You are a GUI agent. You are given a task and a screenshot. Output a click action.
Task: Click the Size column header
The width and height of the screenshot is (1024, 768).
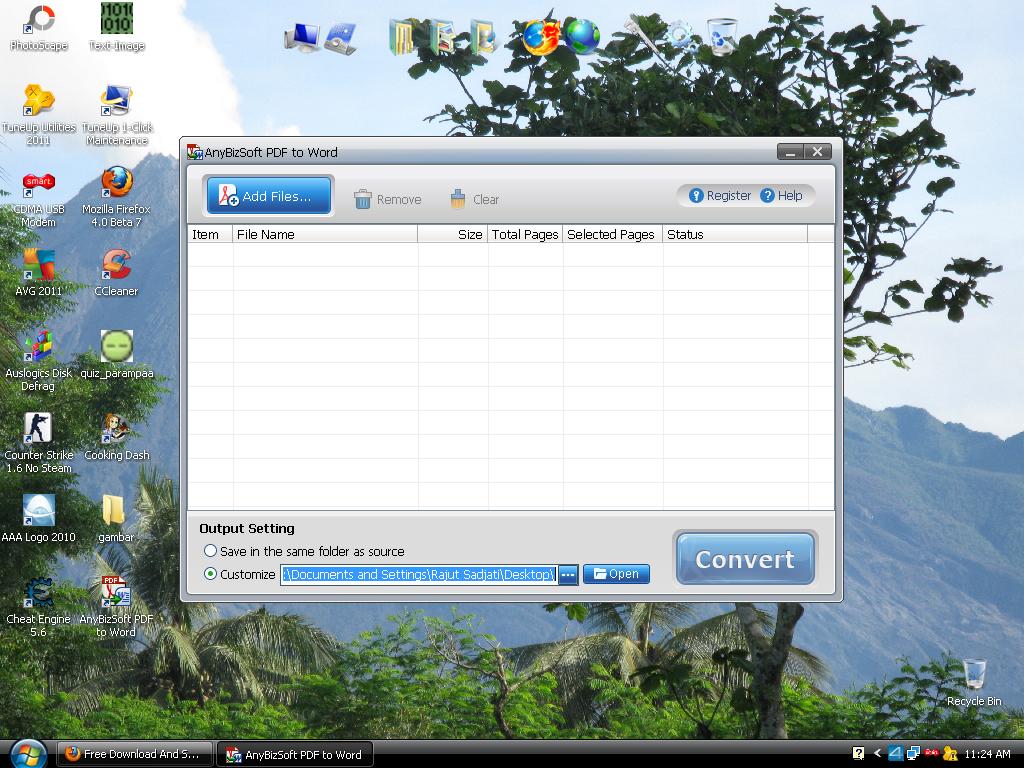pyautogui.click(x=453, y=234)
